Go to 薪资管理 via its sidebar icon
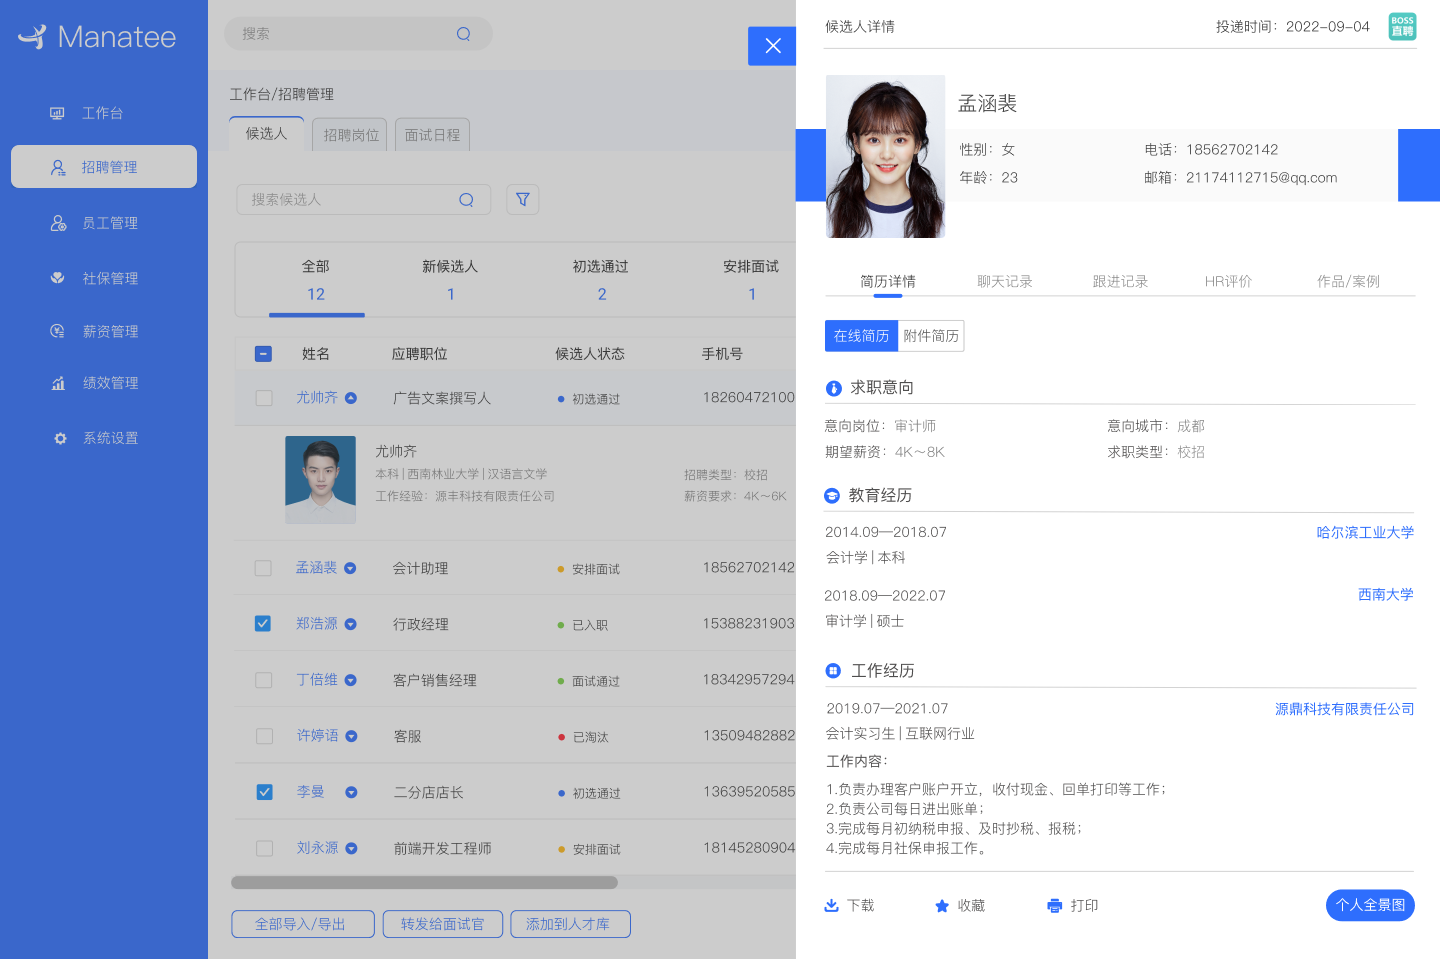 tap(103, 330)
